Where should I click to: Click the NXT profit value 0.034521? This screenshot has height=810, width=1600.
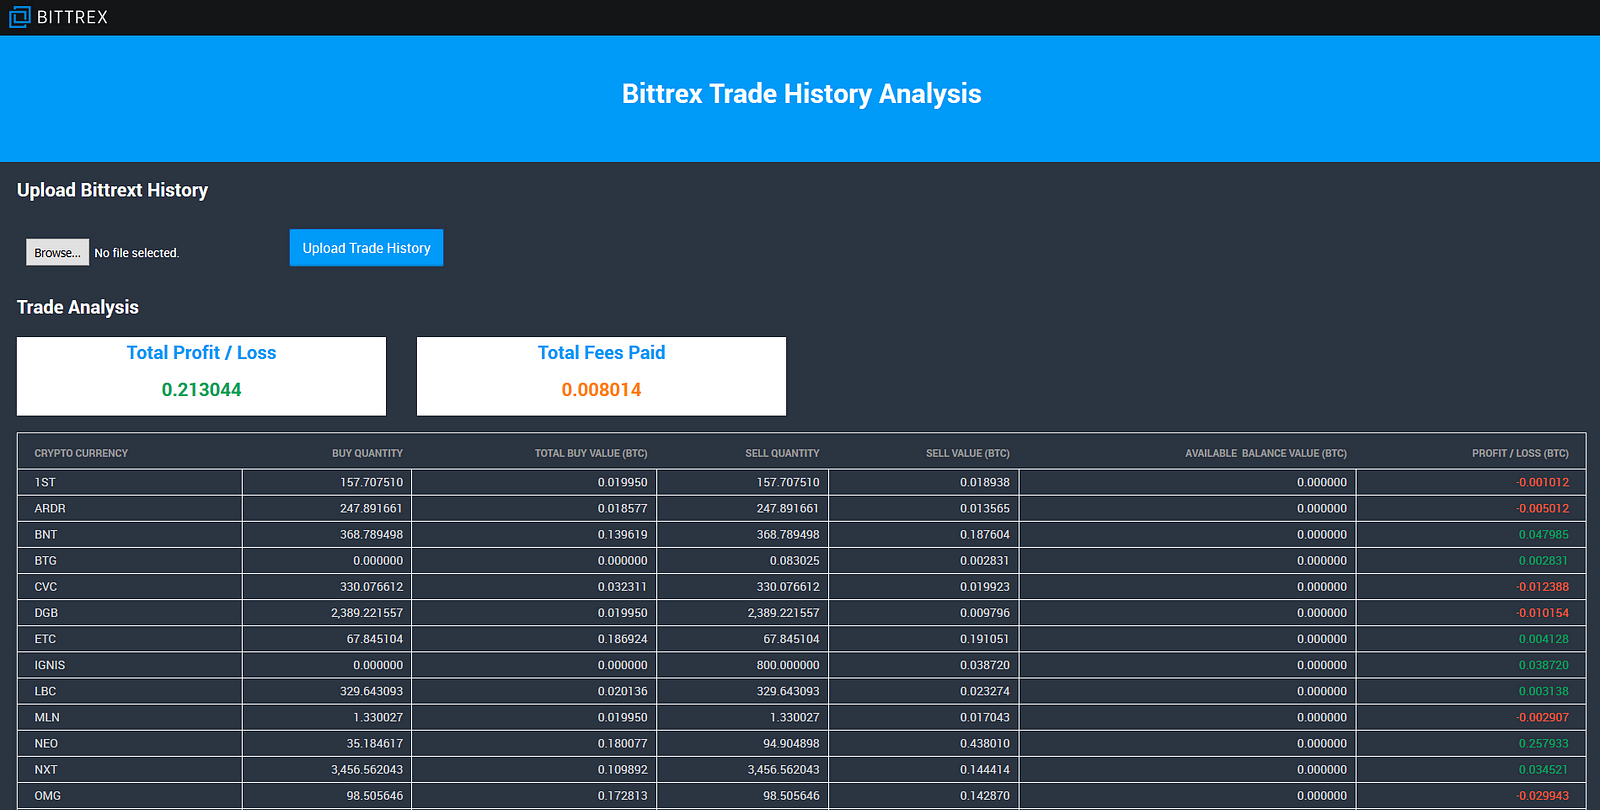[x=1544, y=769]
